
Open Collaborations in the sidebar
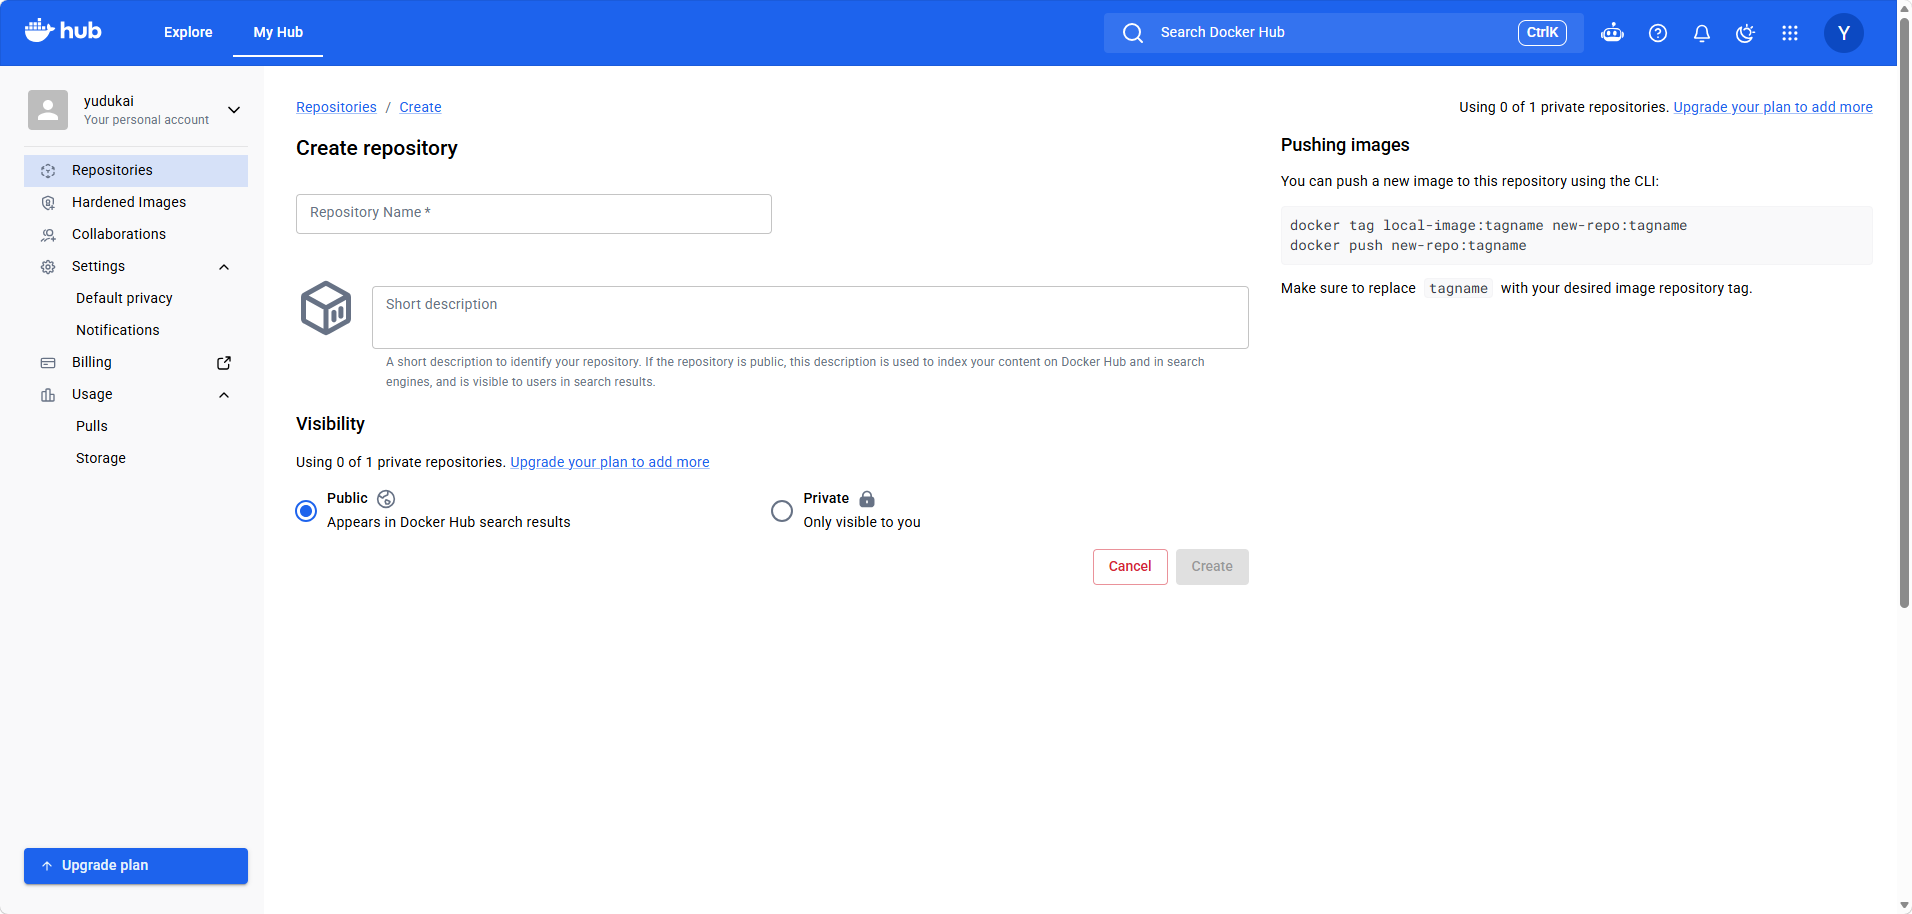136,235
